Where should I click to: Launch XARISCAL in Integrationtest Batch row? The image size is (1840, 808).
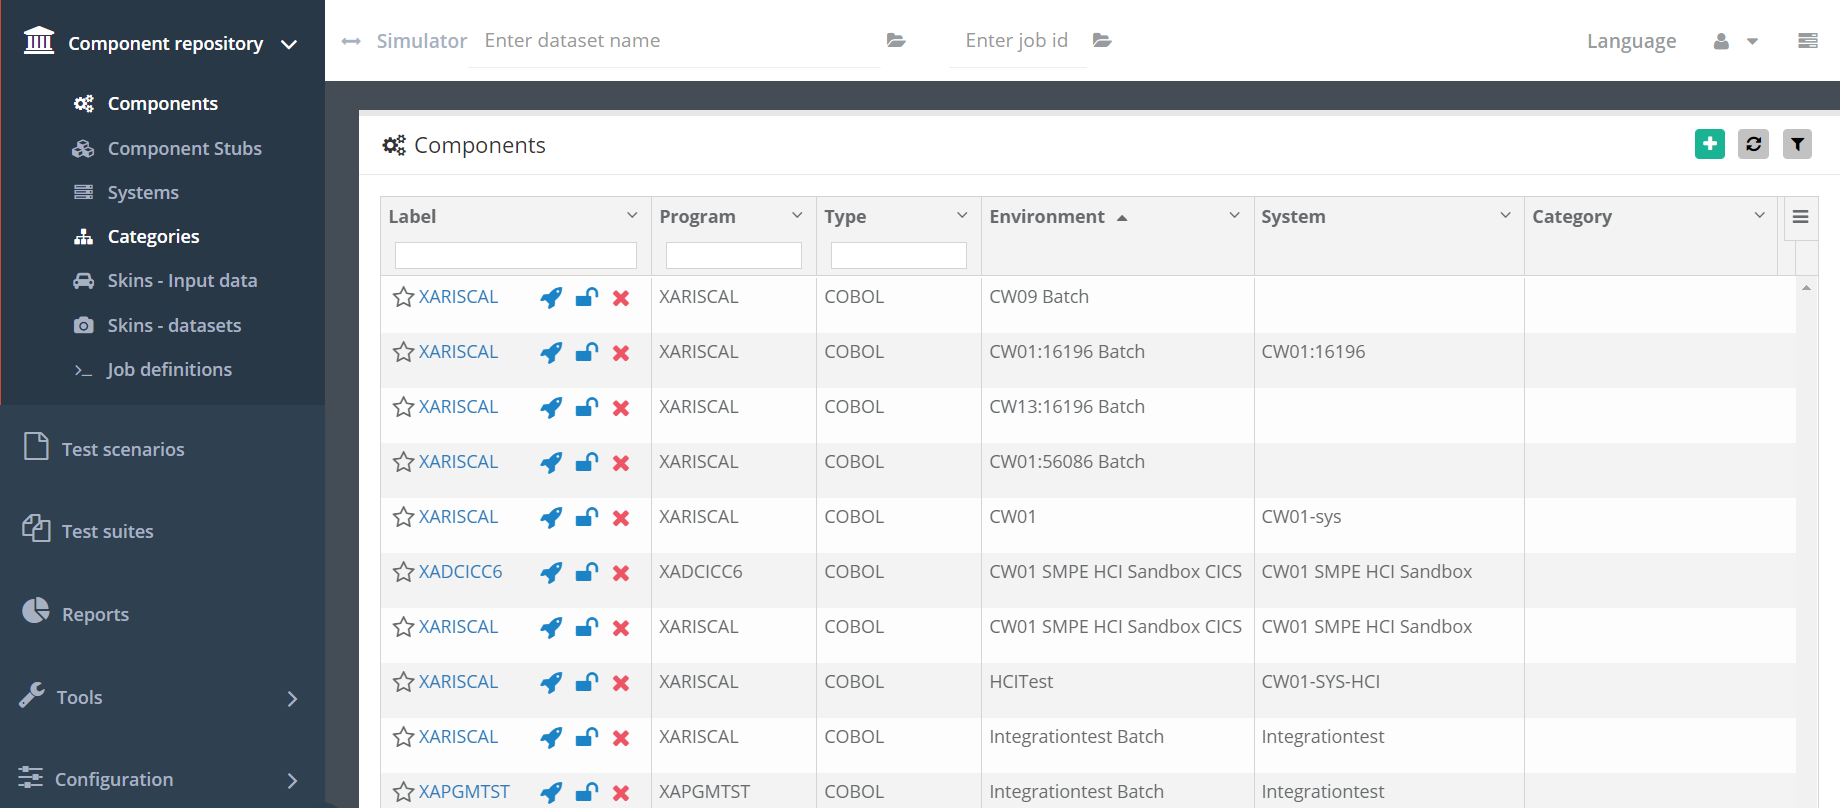551,737
